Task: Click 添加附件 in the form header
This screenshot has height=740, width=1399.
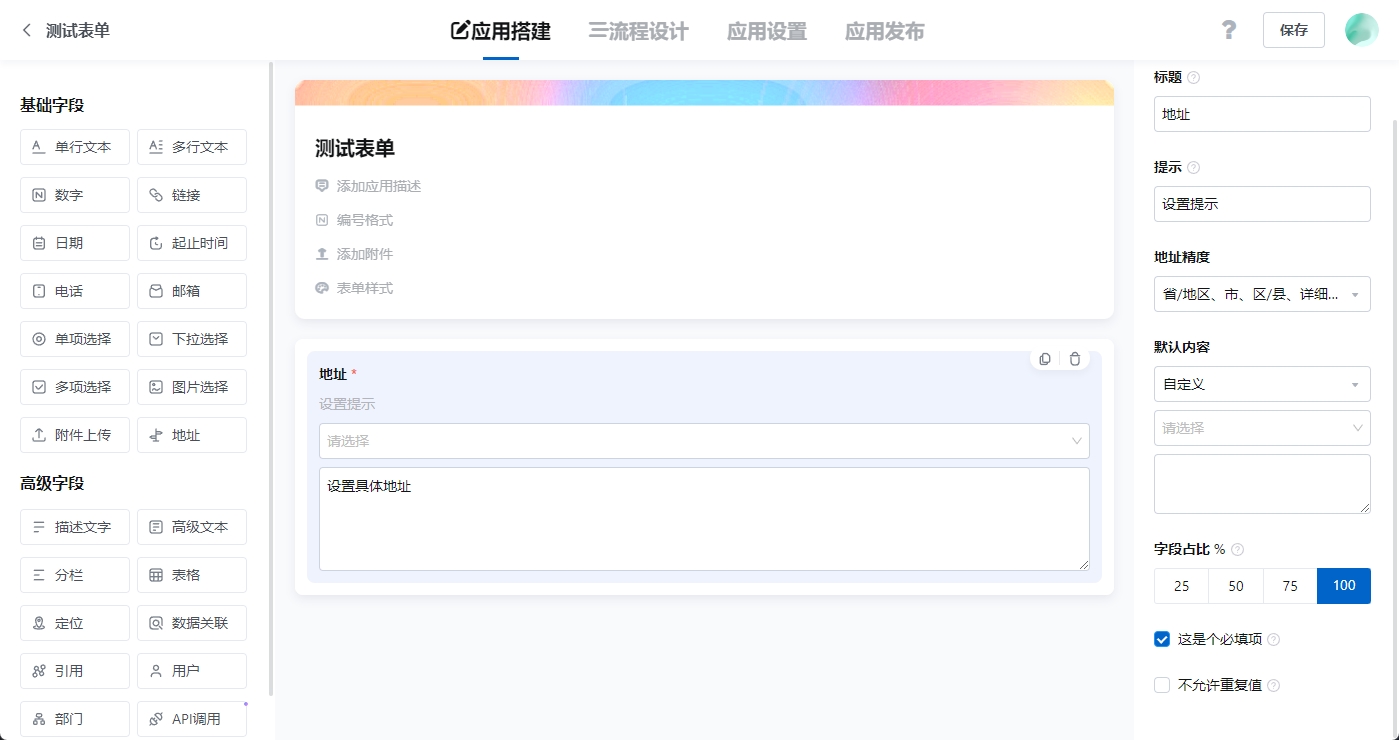Action: [x=362, y=253]
